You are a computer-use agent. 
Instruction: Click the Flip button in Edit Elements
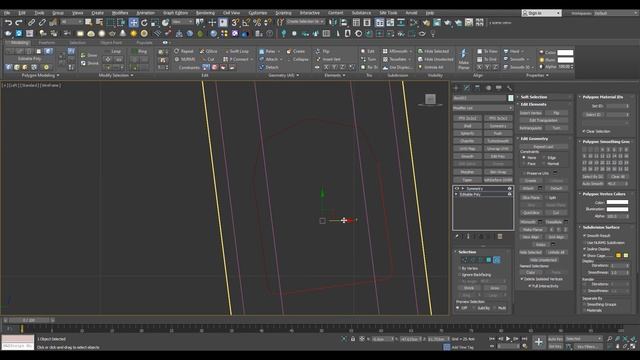pos(556,113)
